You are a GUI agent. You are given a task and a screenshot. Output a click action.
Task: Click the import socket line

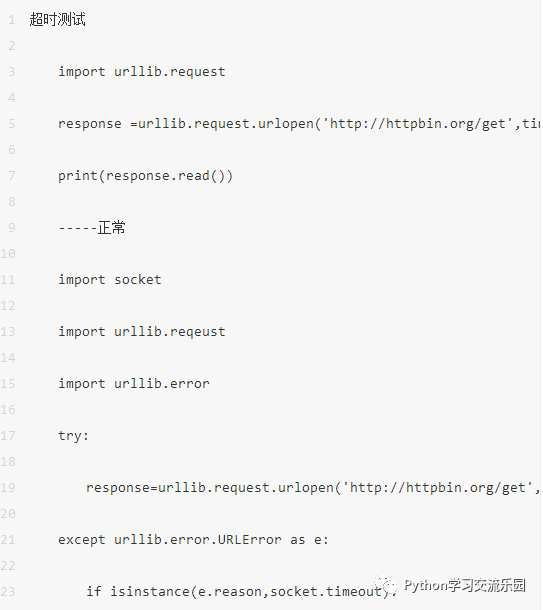click(x=110, y=280)
